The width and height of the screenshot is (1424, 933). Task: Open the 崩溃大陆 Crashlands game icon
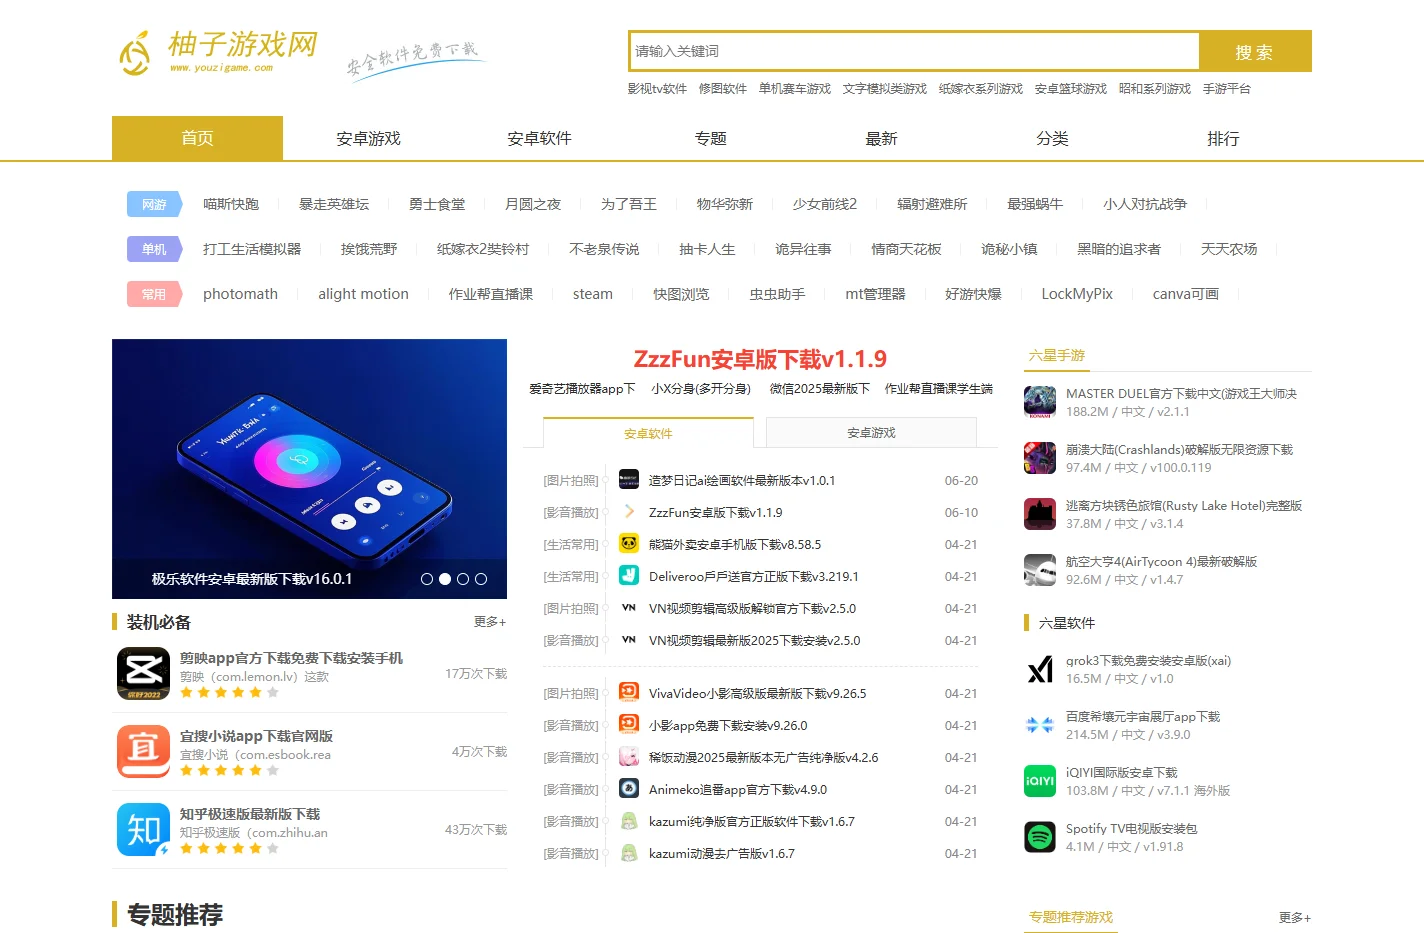(x=1040, y=458)
